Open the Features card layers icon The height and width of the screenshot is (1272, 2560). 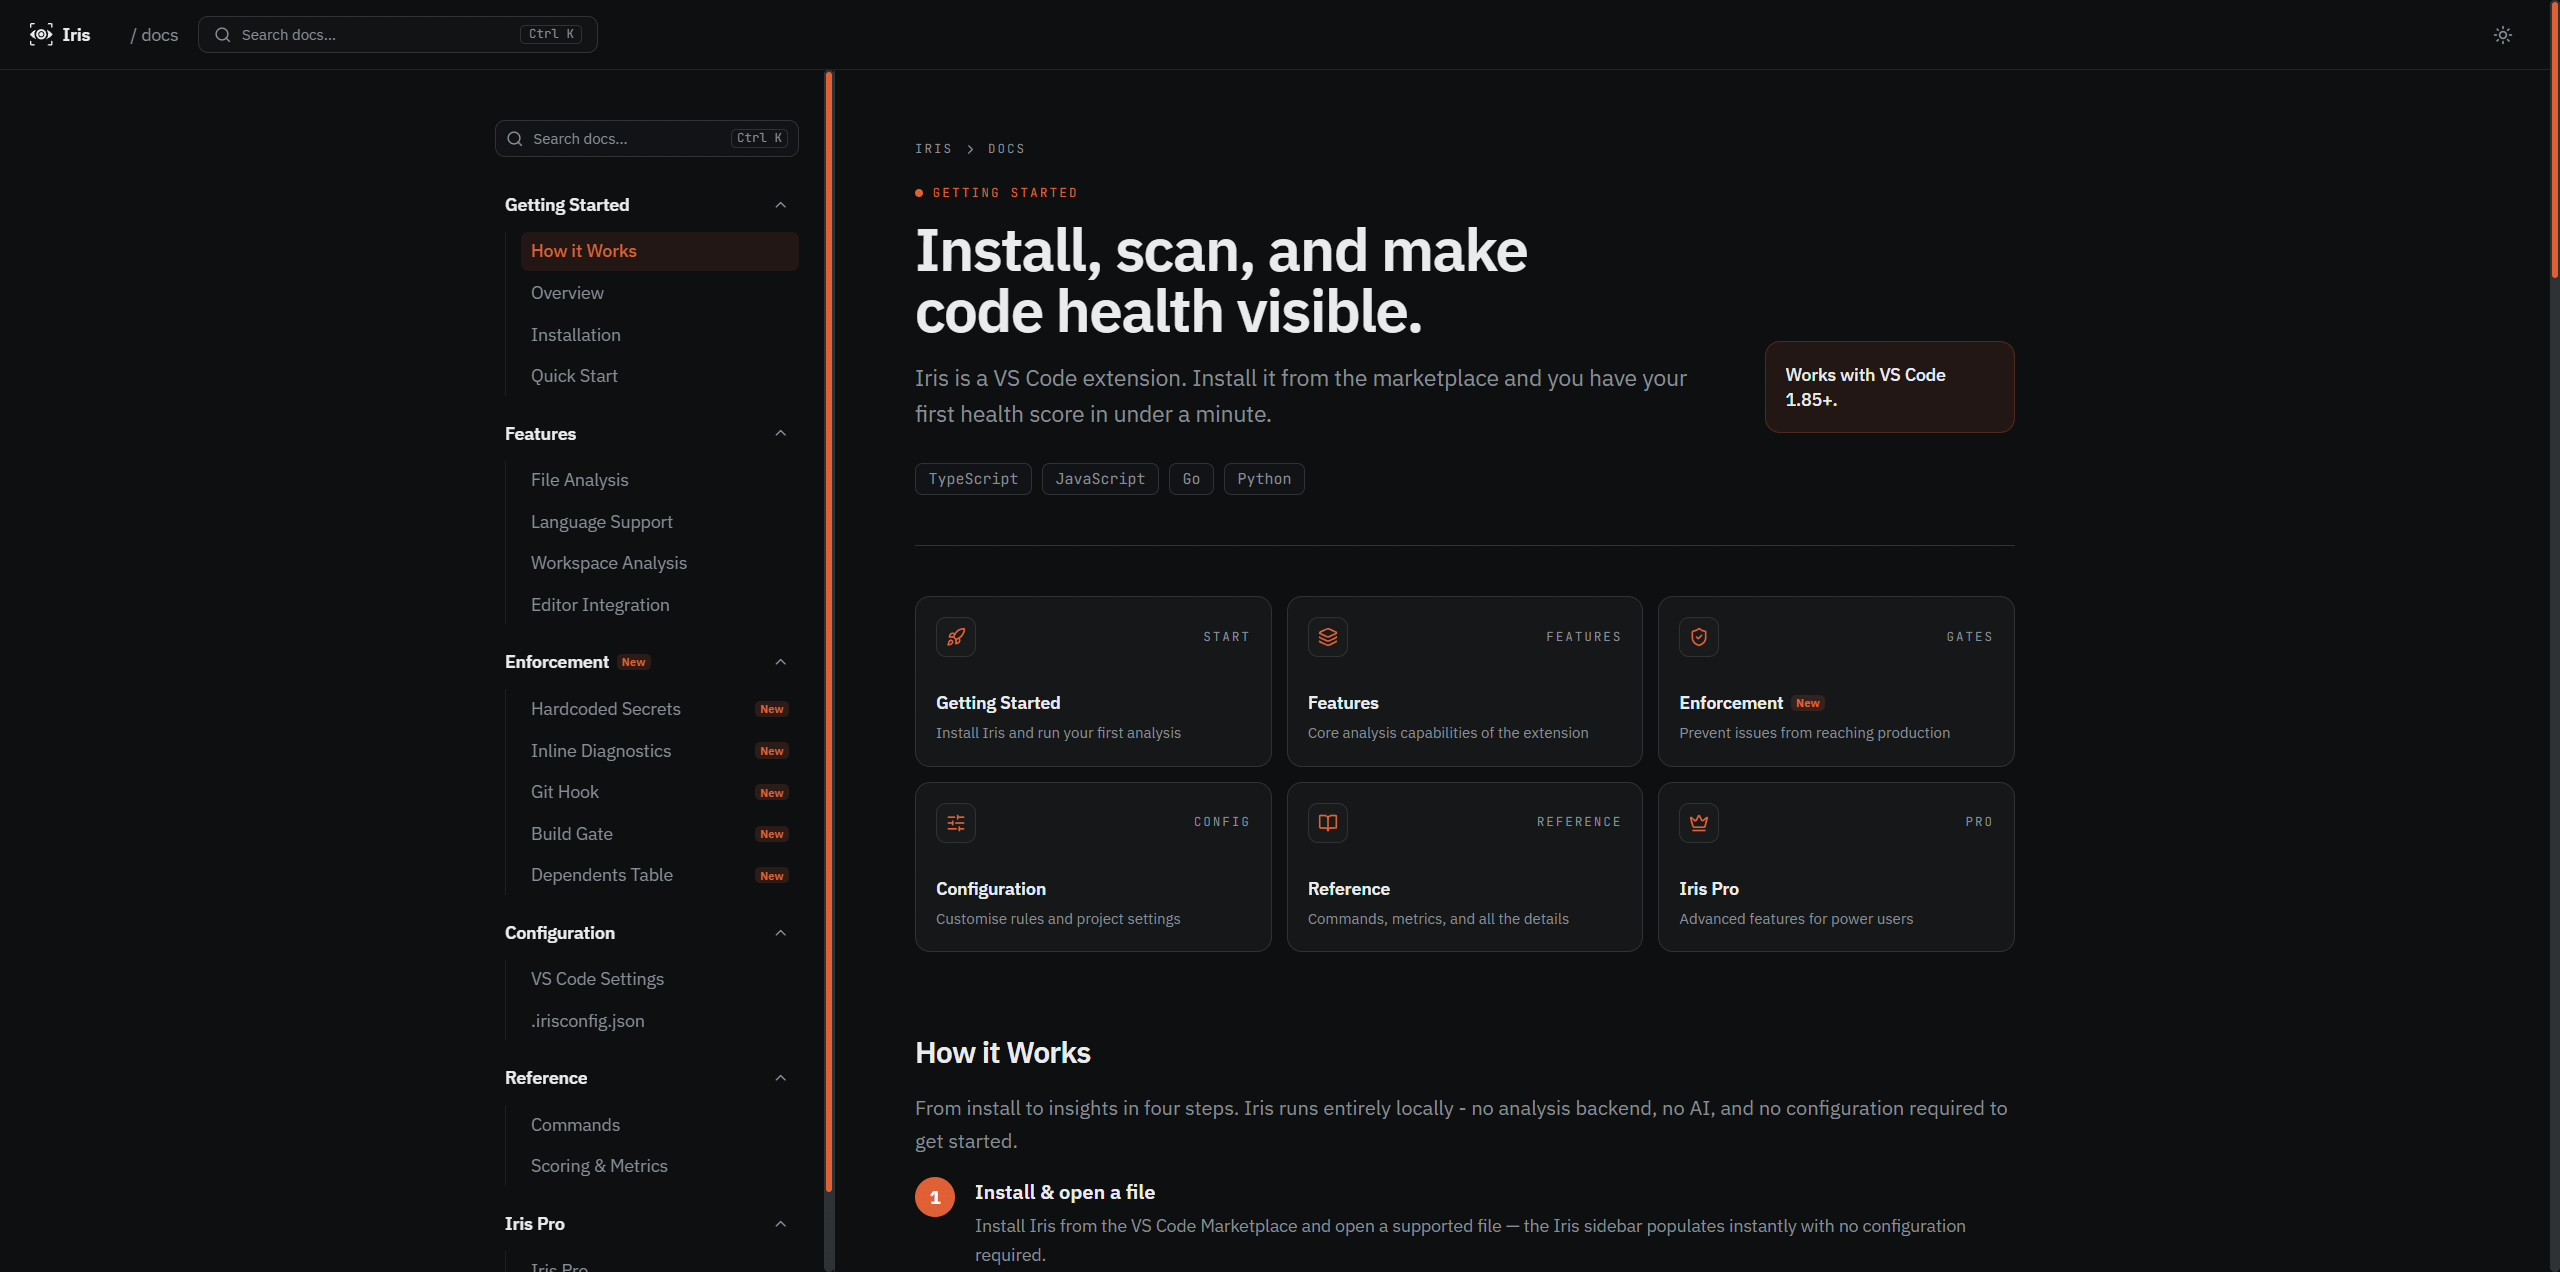(x=1327, y=637)
